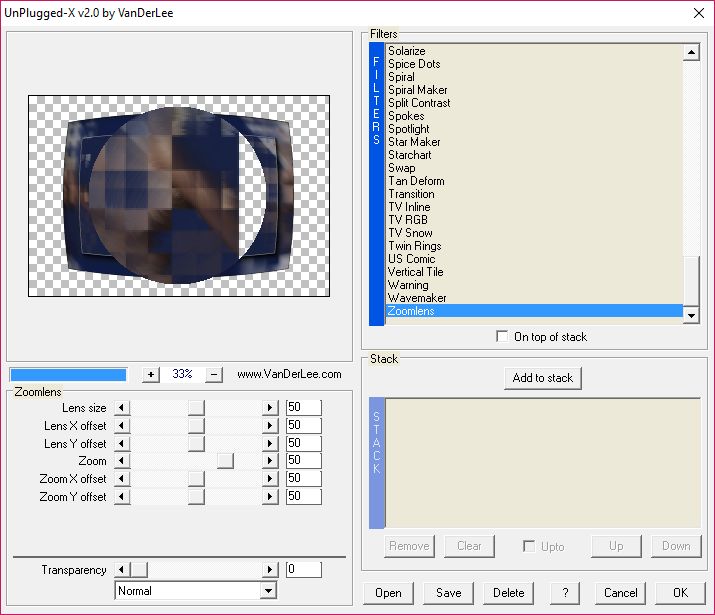Click right arrow of Zoom slider

point(270,460)
